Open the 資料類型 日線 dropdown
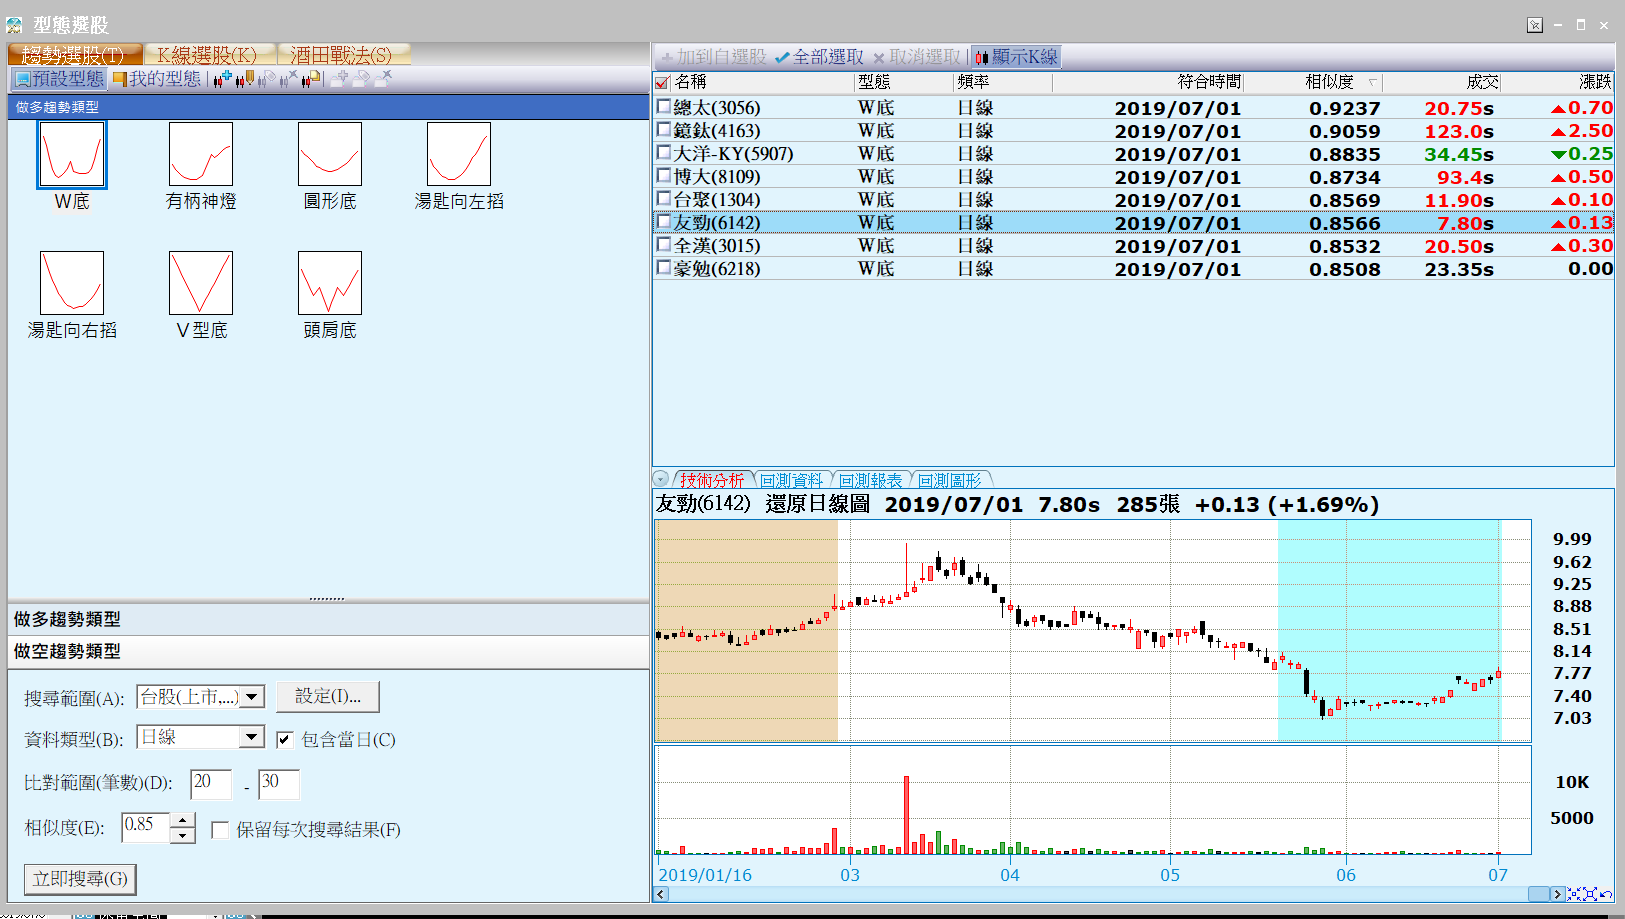This screenshot has width=1625, height=919. pos(253,738)
